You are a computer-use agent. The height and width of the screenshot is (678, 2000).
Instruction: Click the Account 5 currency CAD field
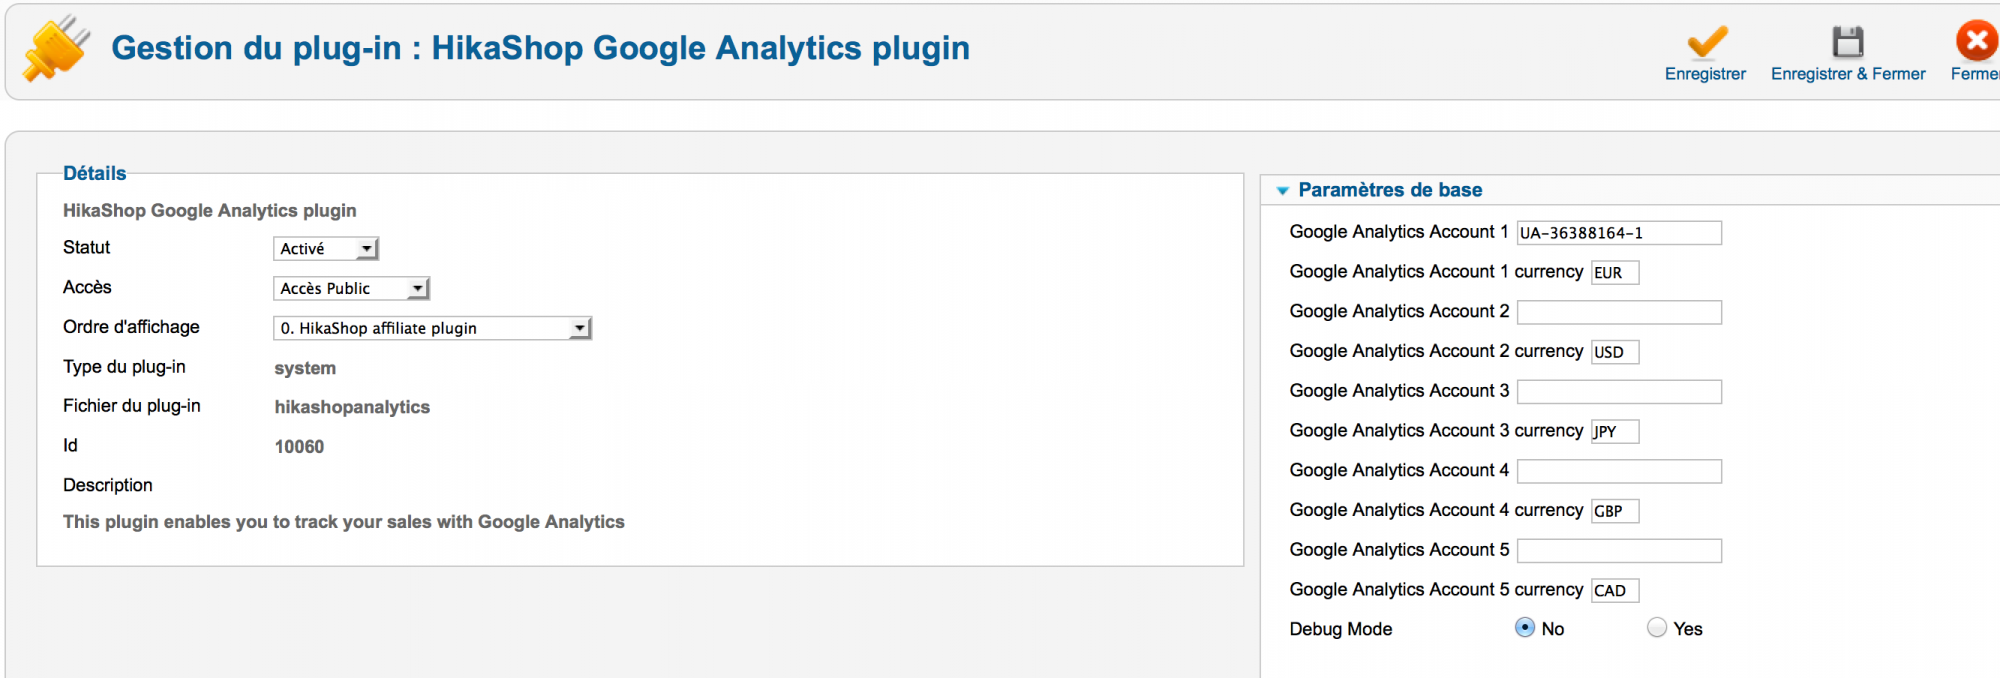tap(1615, 590)
